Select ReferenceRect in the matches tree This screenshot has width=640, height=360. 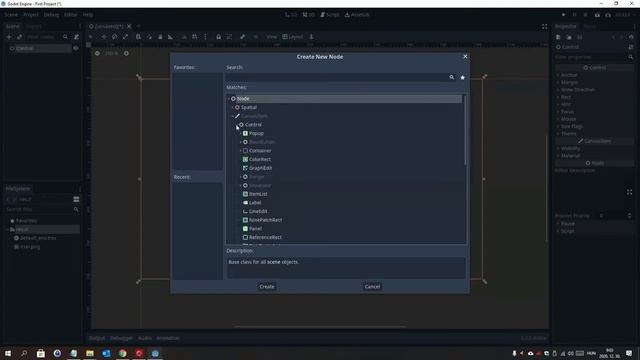pos(265,237)
